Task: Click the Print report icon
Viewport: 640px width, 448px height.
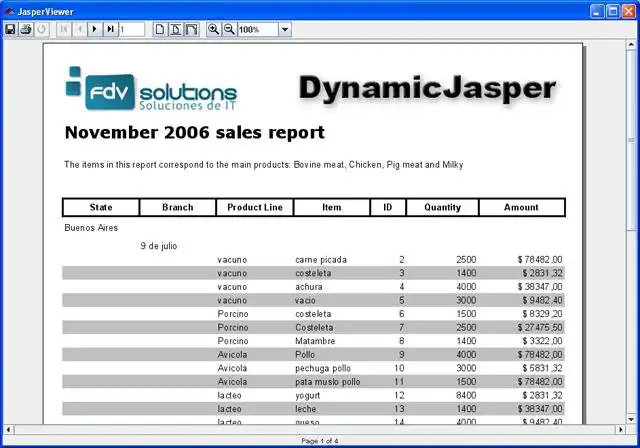Action: click(x=26, y=29)
